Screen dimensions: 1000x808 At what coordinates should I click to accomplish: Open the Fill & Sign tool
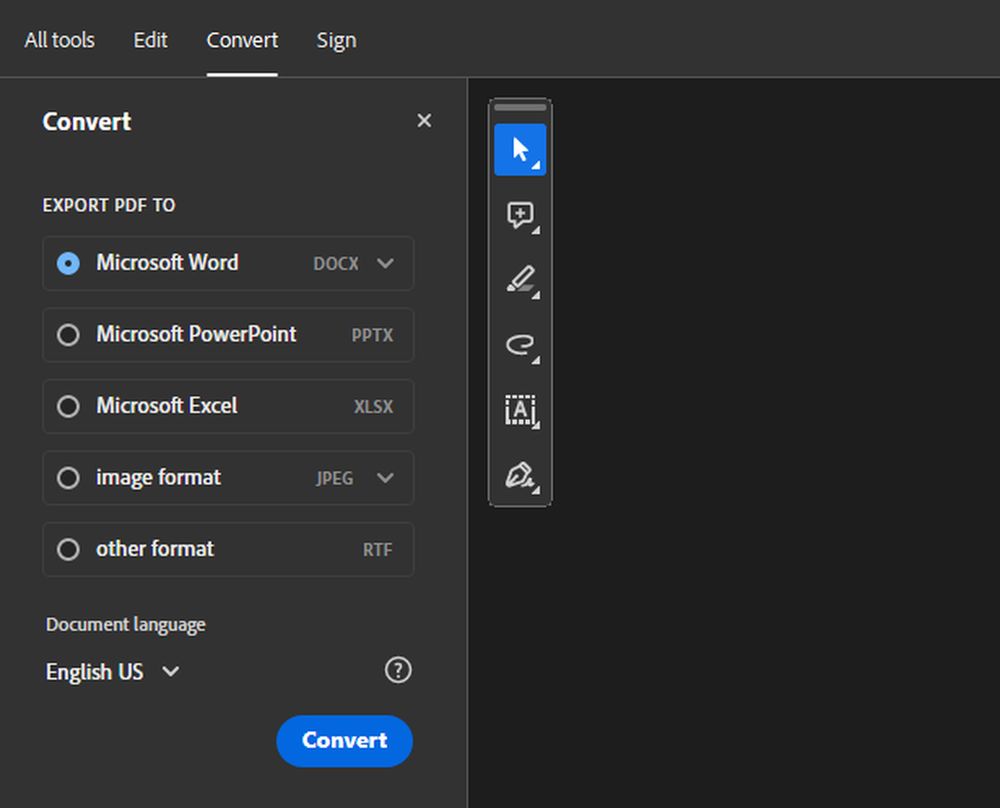pos(520,476)
